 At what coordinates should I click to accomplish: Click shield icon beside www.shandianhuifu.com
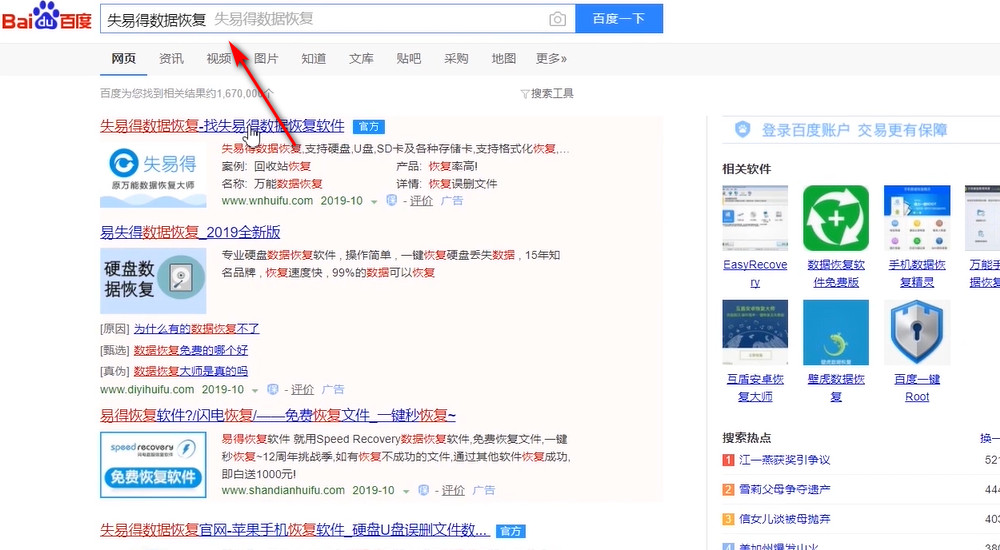coord(423,490)
